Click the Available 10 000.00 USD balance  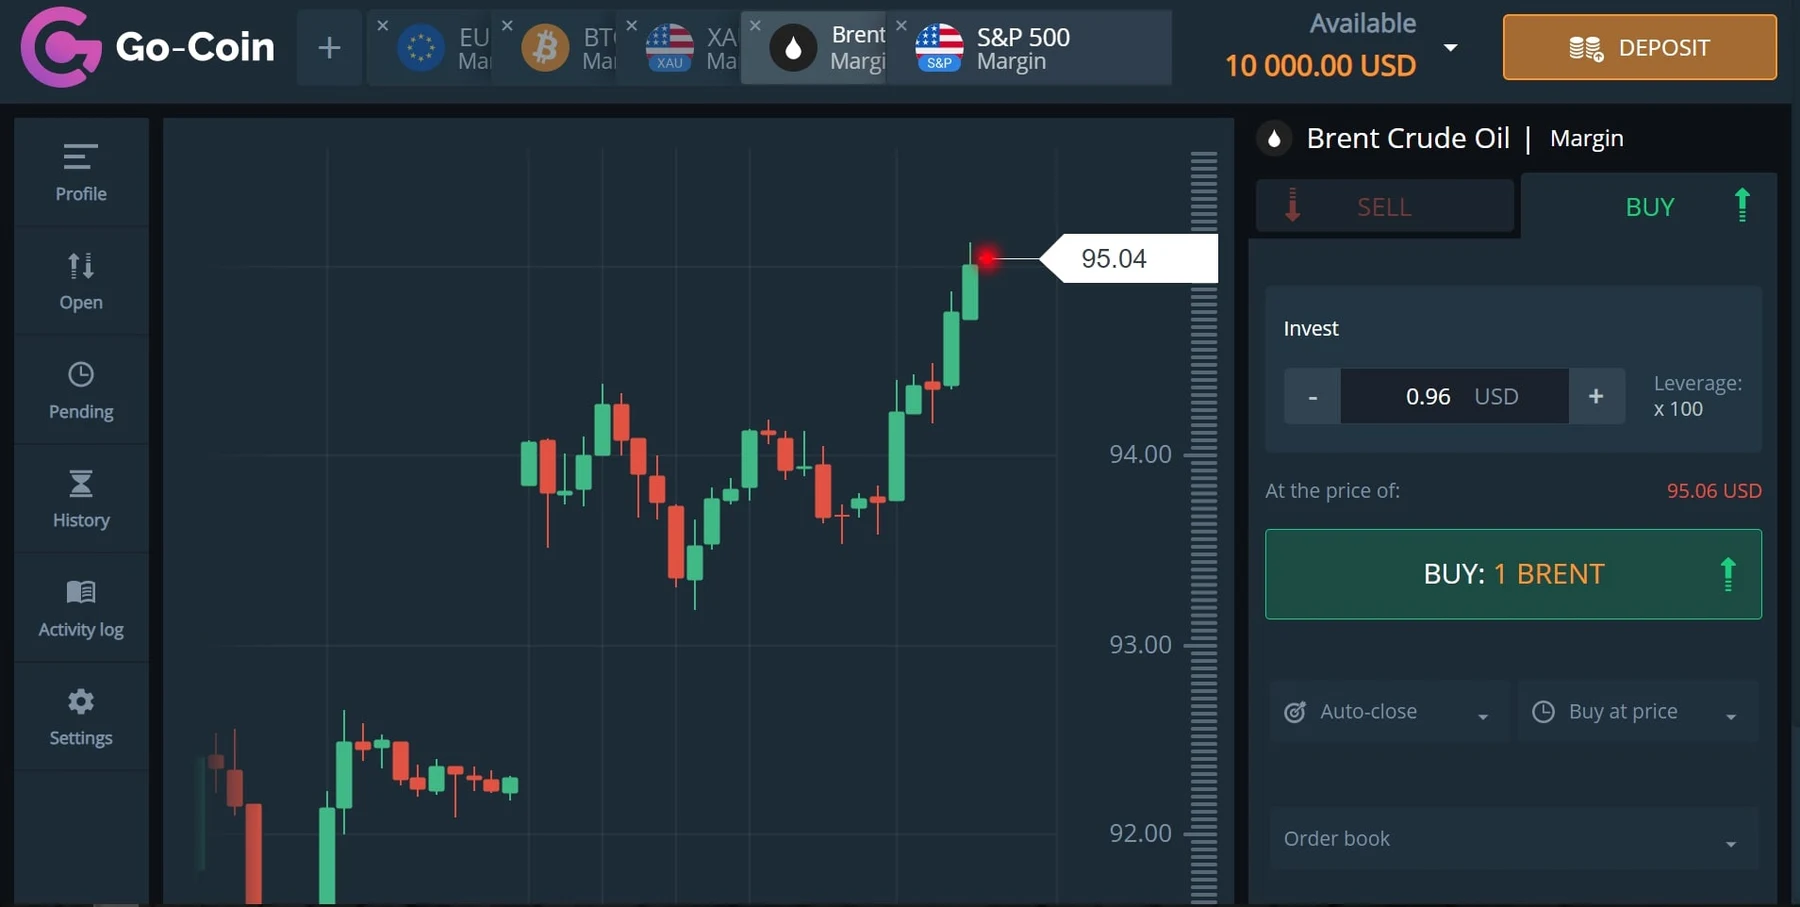(1320, 47)
